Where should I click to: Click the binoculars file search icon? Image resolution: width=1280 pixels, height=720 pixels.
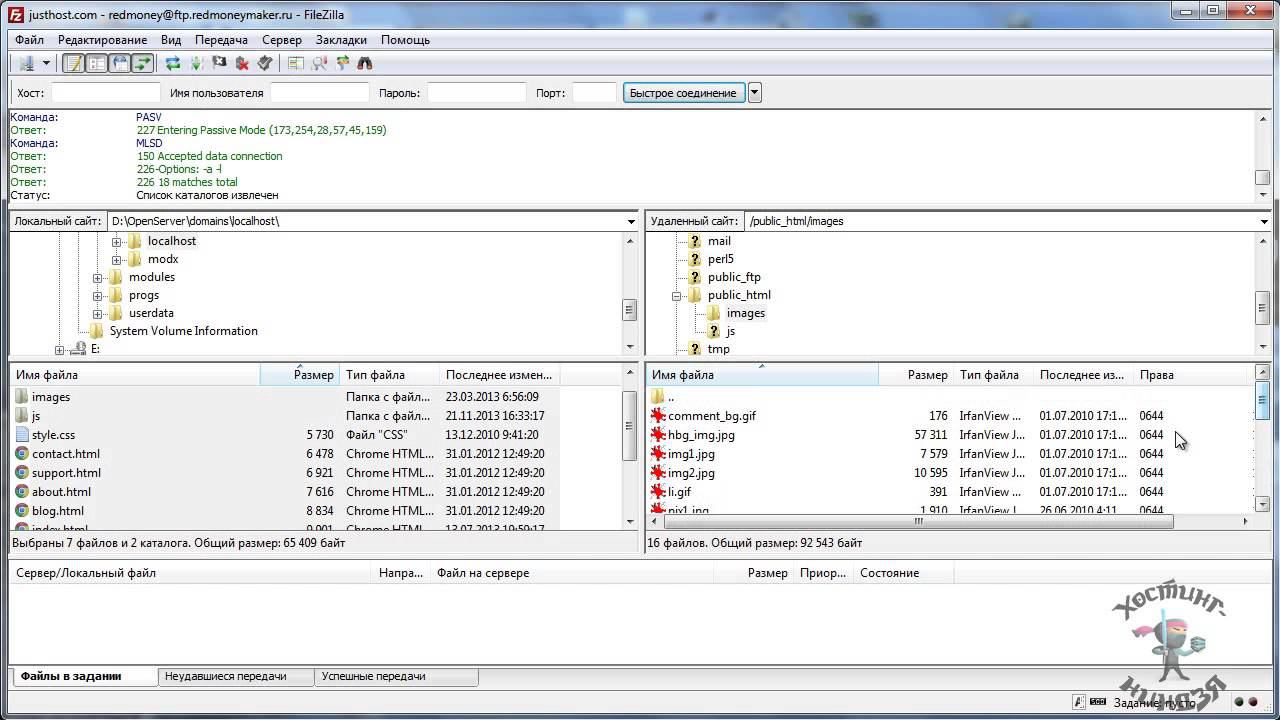pos(365,63)
